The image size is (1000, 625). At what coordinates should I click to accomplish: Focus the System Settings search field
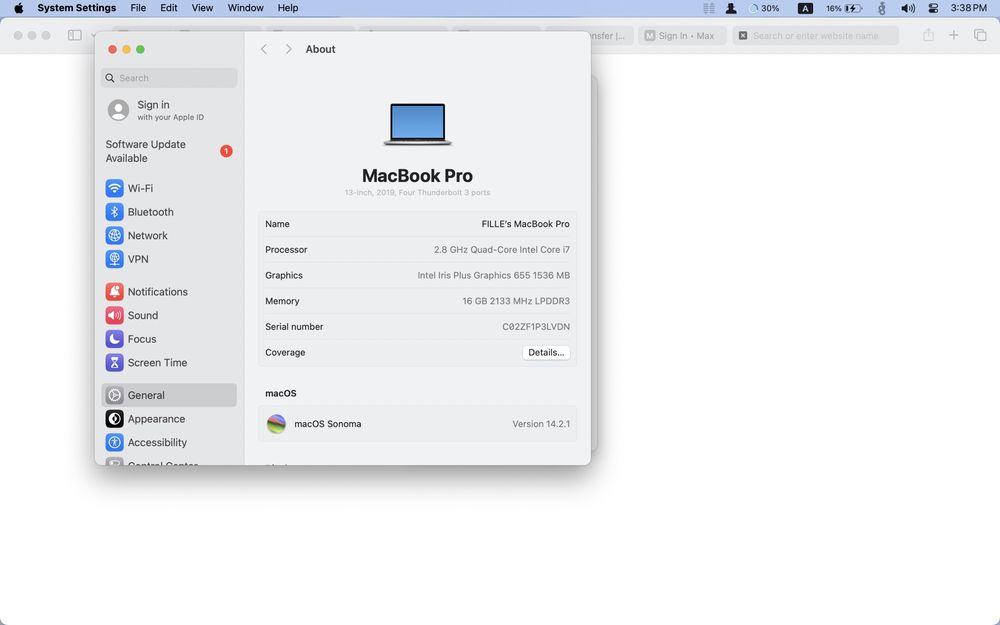pos(168,78)
